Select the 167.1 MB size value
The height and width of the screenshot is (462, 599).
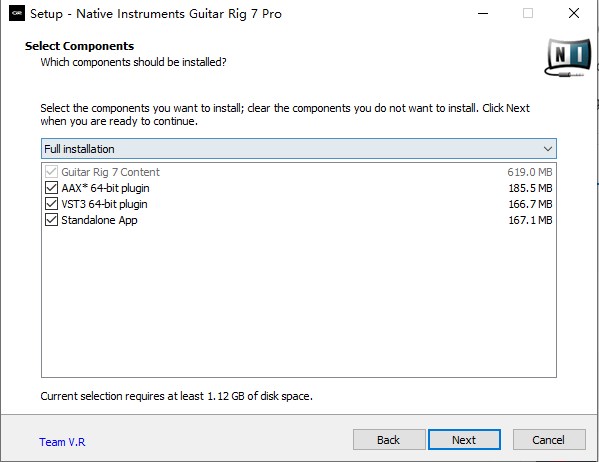(x=530, y=220)
